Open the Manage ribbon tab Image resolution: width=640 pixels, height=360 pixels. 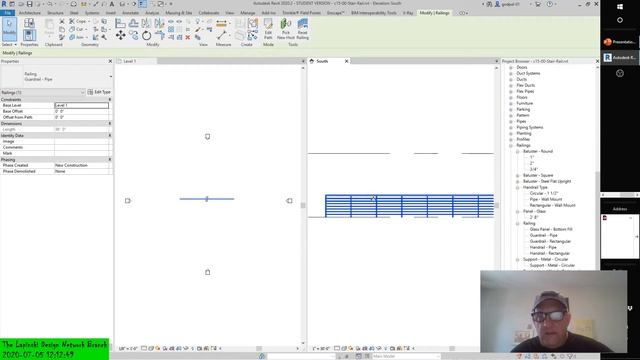247,13
